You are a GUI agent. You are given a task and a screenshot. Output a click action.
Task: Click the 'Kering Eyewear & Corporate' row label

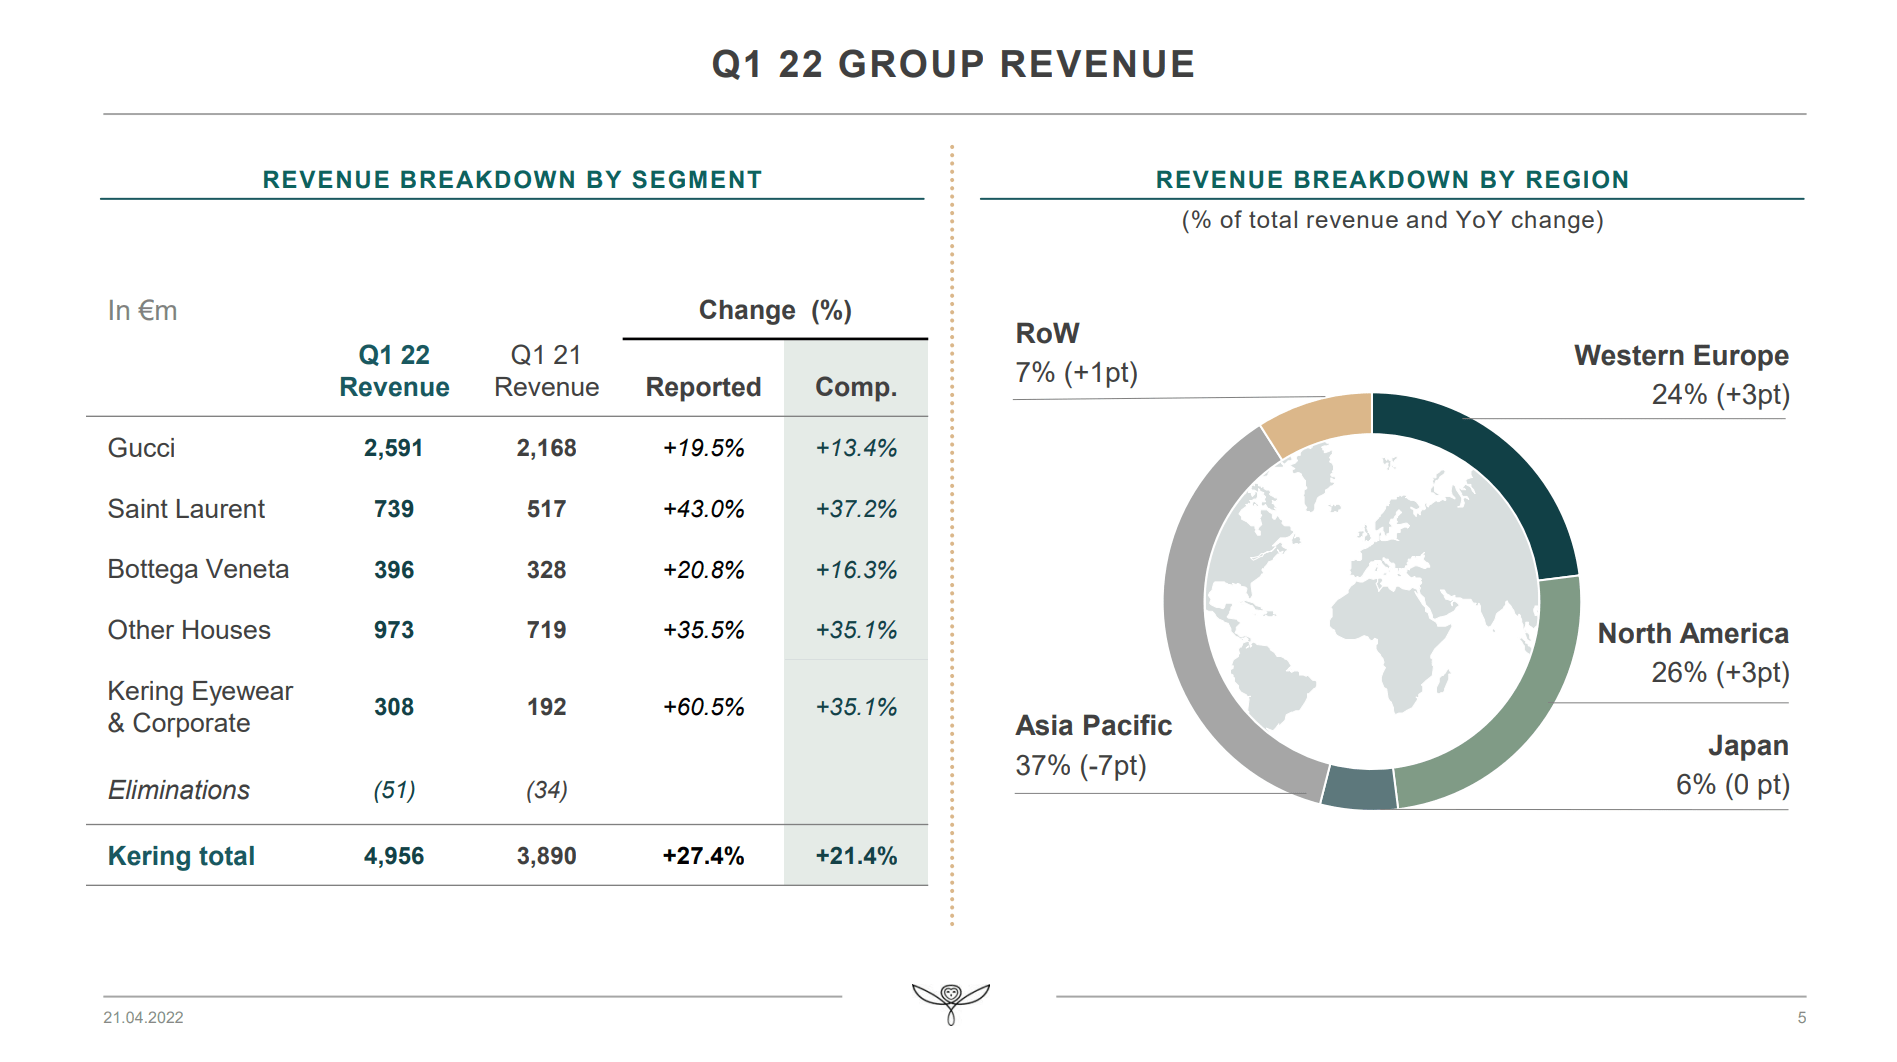pos(200,707)
